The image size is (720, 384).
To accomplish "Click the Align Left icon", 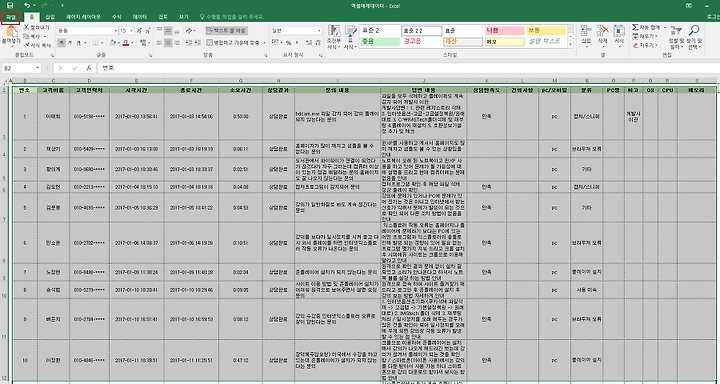I will pyautogui.click(x=159, y=43).
